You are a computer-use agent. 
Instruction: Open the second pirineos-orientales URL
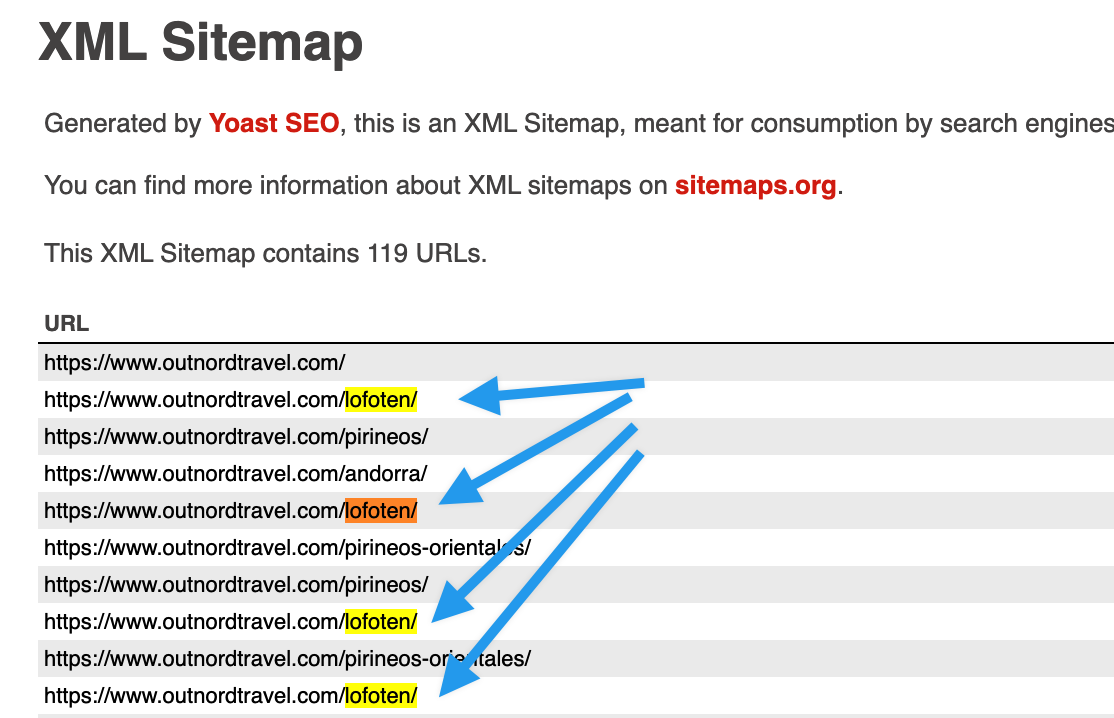coord(287,658)
